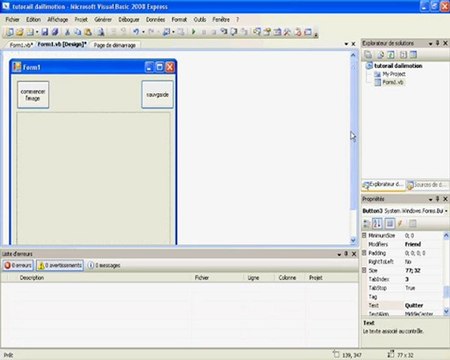Open the Object Browser toolbar icon
Screen dimensions: 450x360
[277, 32]
